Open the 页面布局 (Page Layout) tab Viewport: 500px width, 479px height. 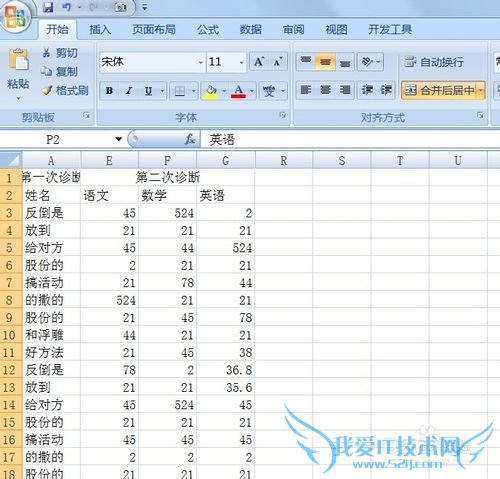point(154,30)
